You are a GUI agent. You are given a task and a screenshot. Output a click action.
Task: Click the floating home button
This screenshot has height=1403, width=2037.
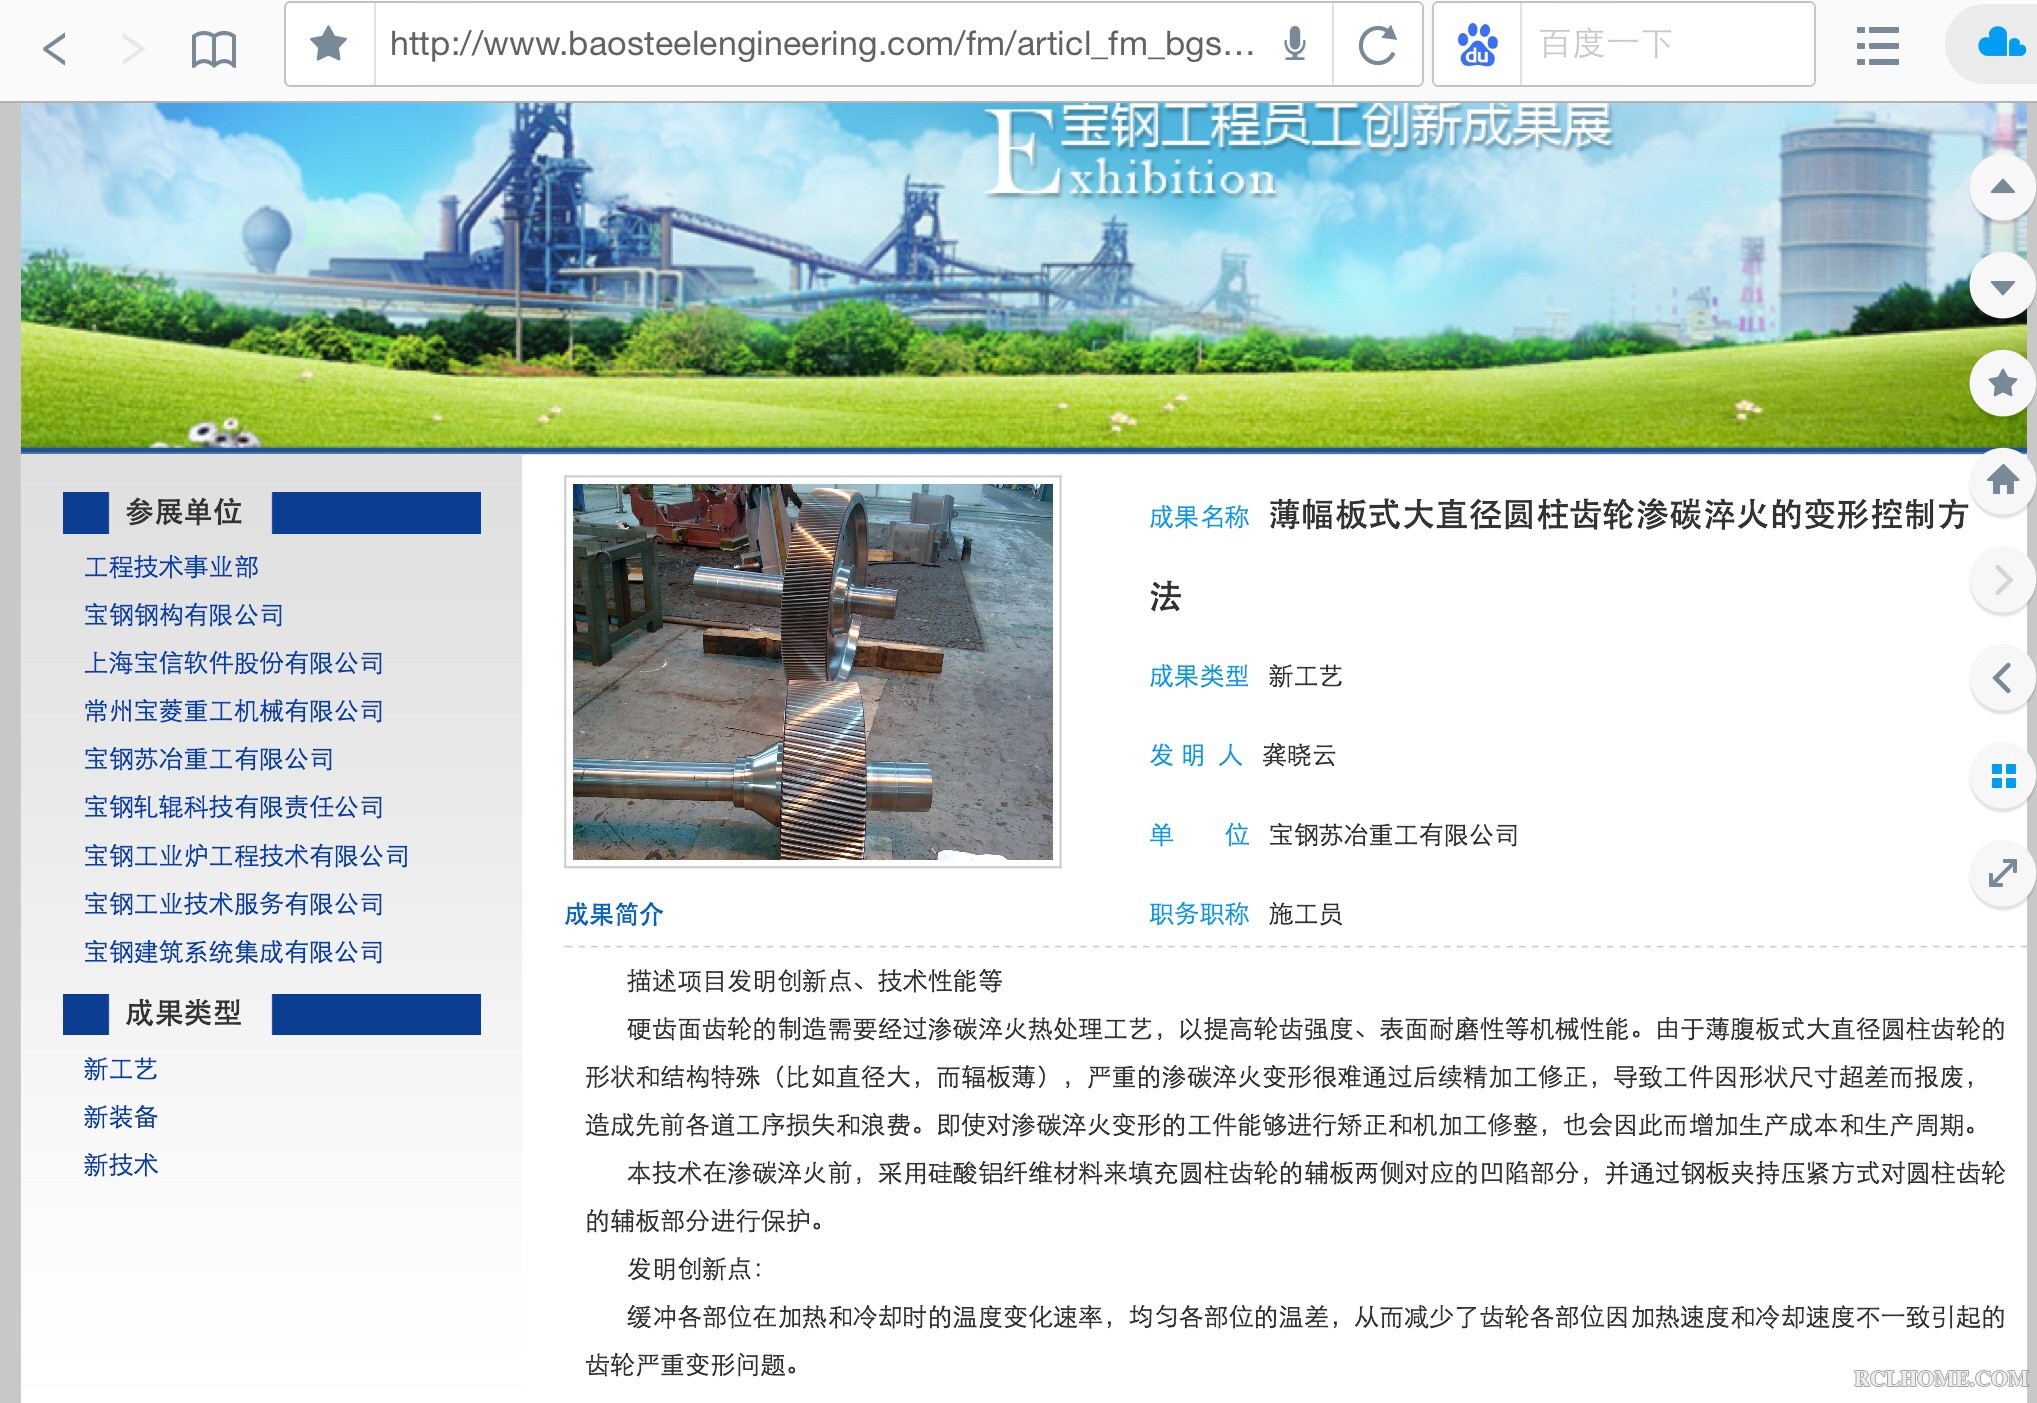point(2001,481)
